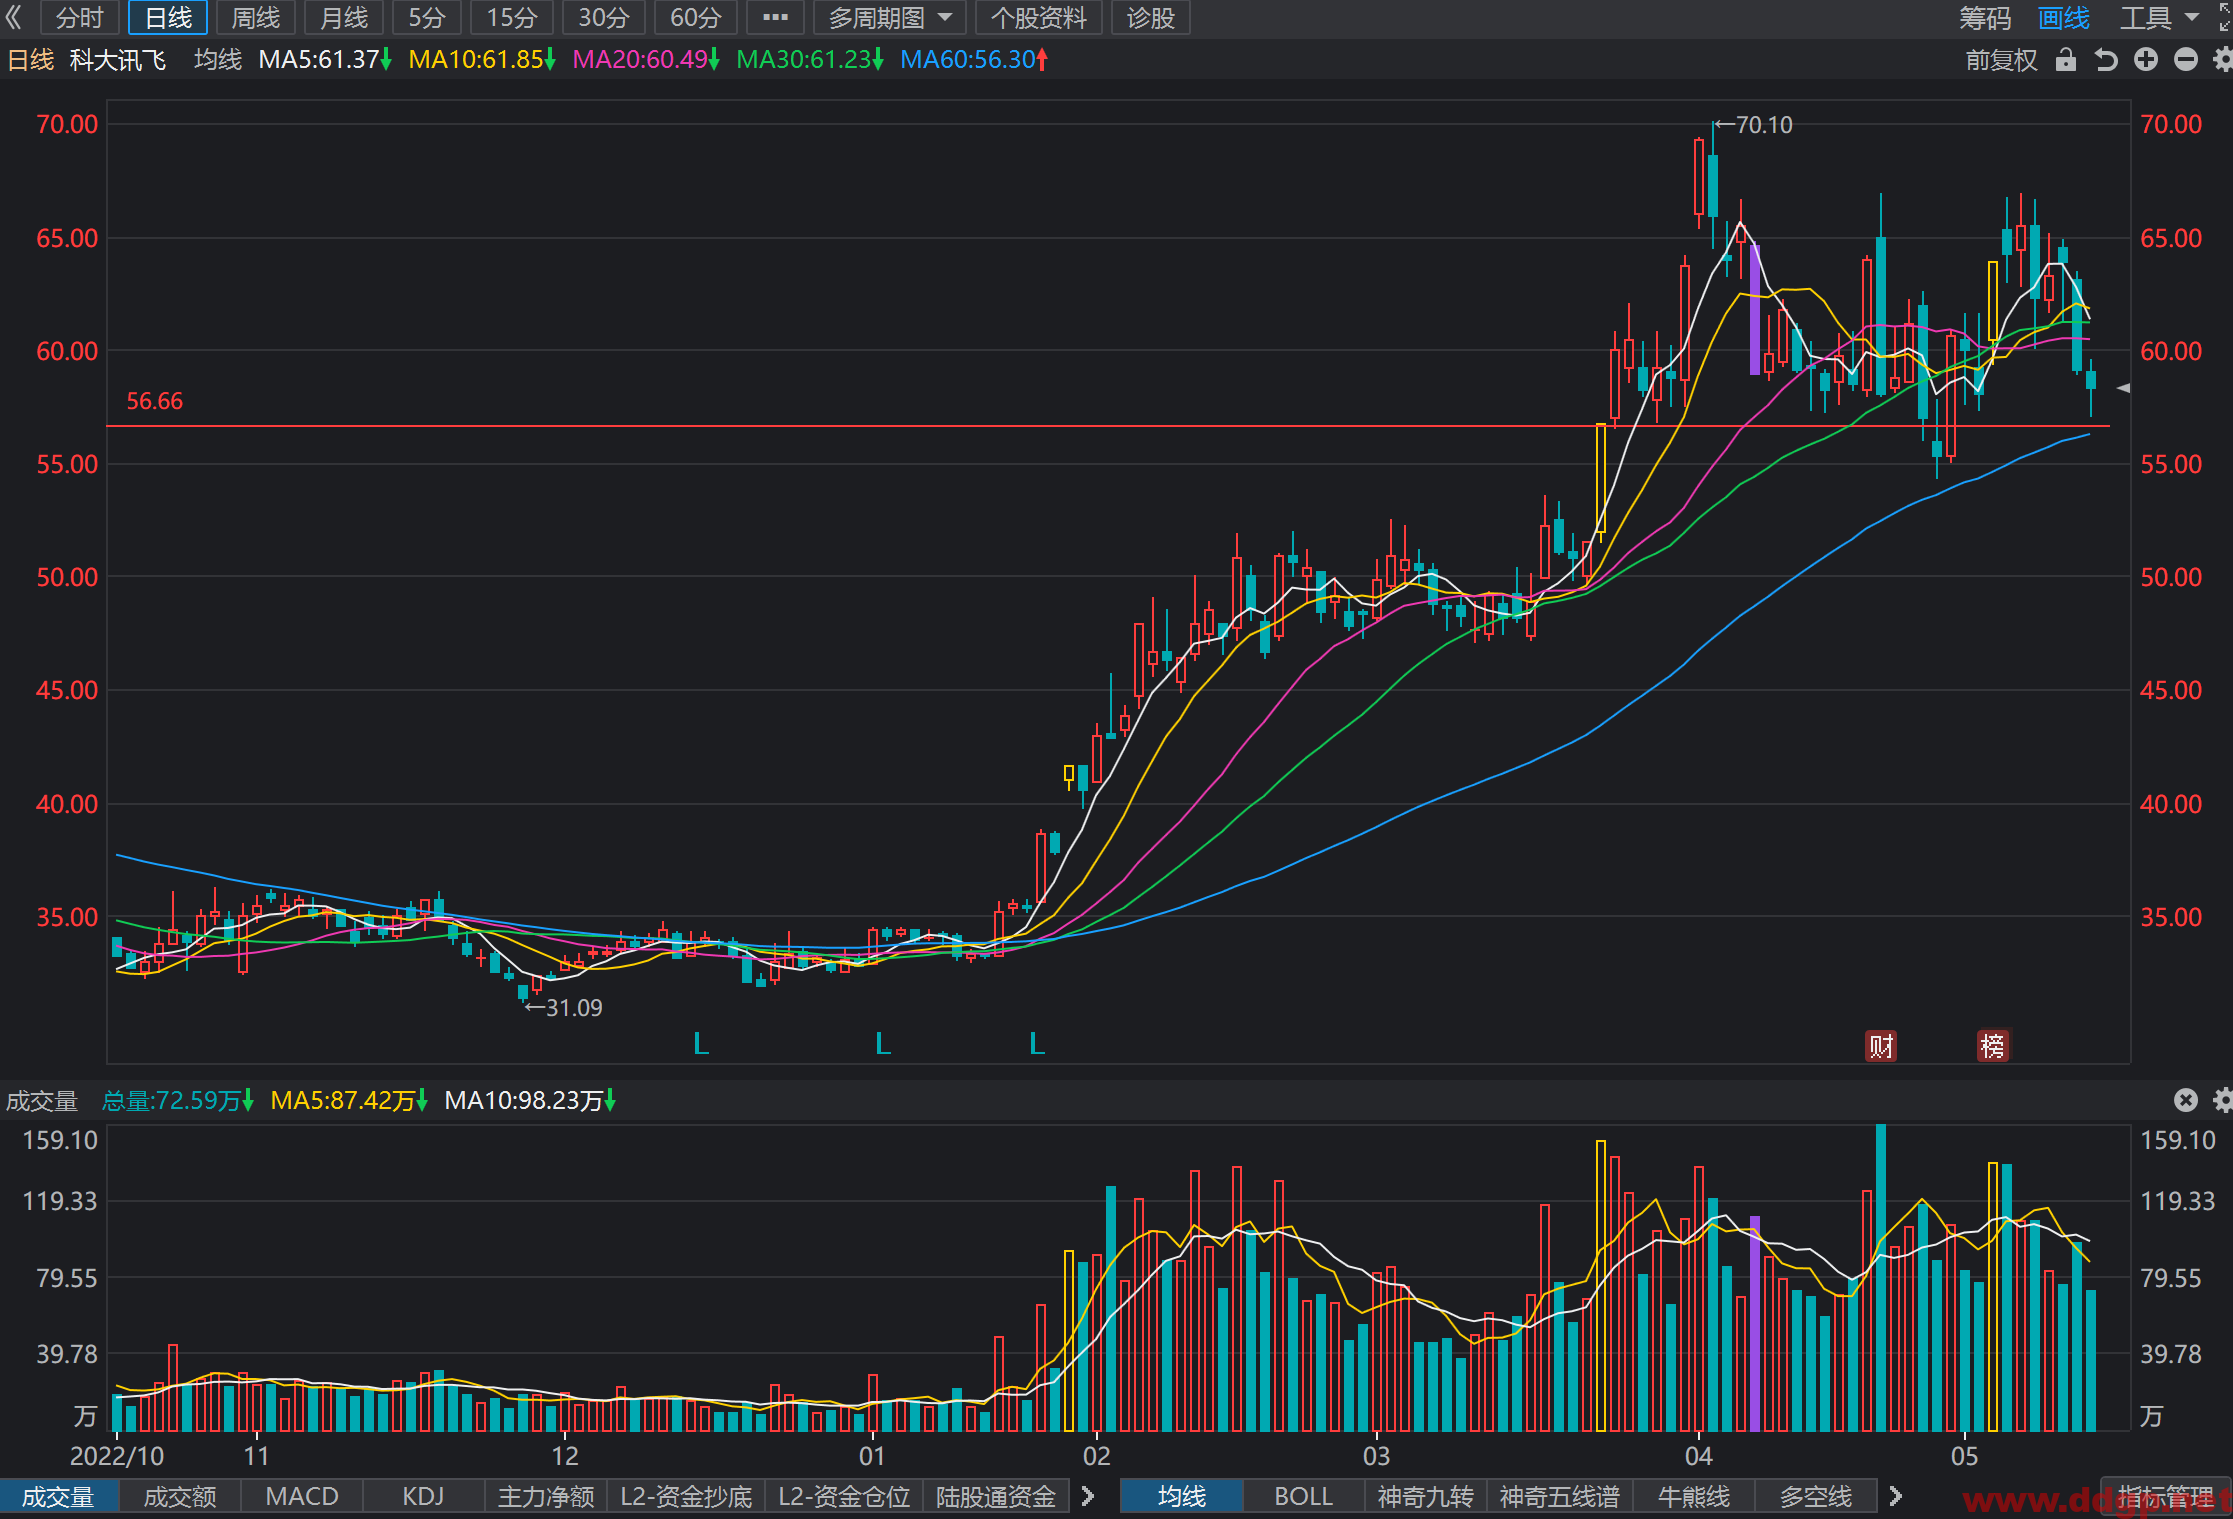Zoom out the chart with minus icon
Image resolution: width=2233 pixels, height=1519 pixels.
(x=2186, y=60)
